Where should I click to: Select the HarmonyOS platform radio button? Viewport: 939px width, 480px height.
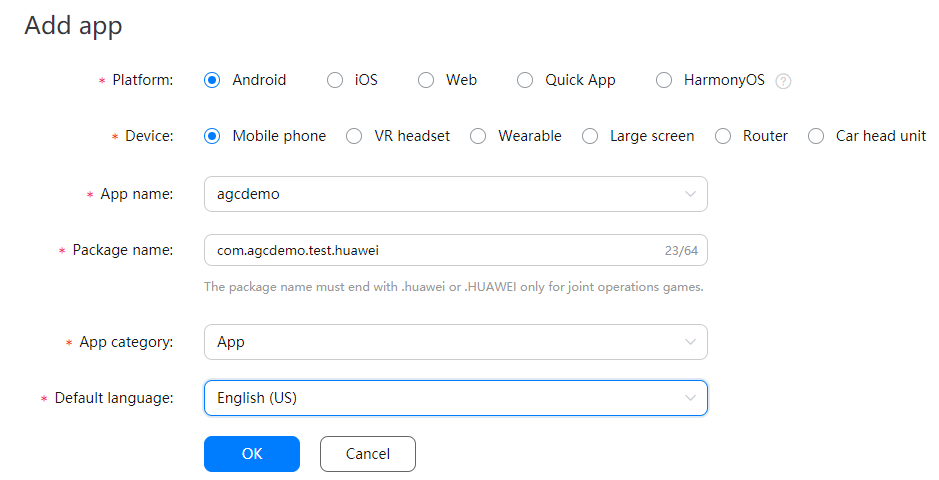(664, 80)
